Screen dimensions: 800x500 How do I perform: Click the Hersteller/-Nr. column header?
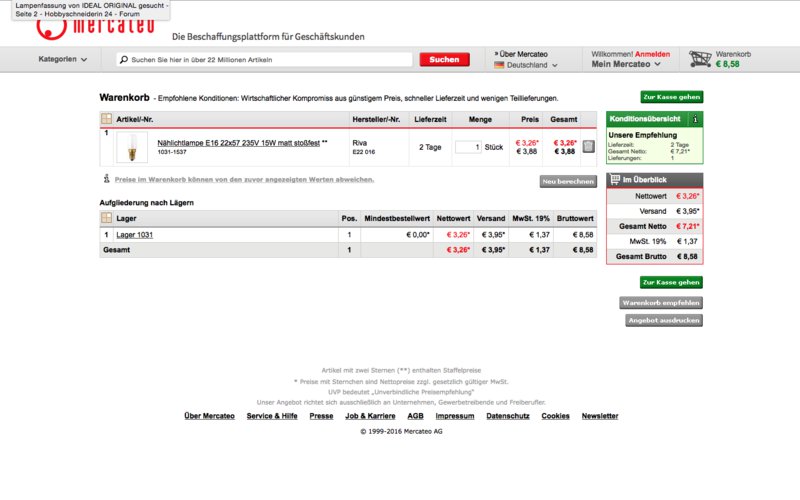[376, 119]
